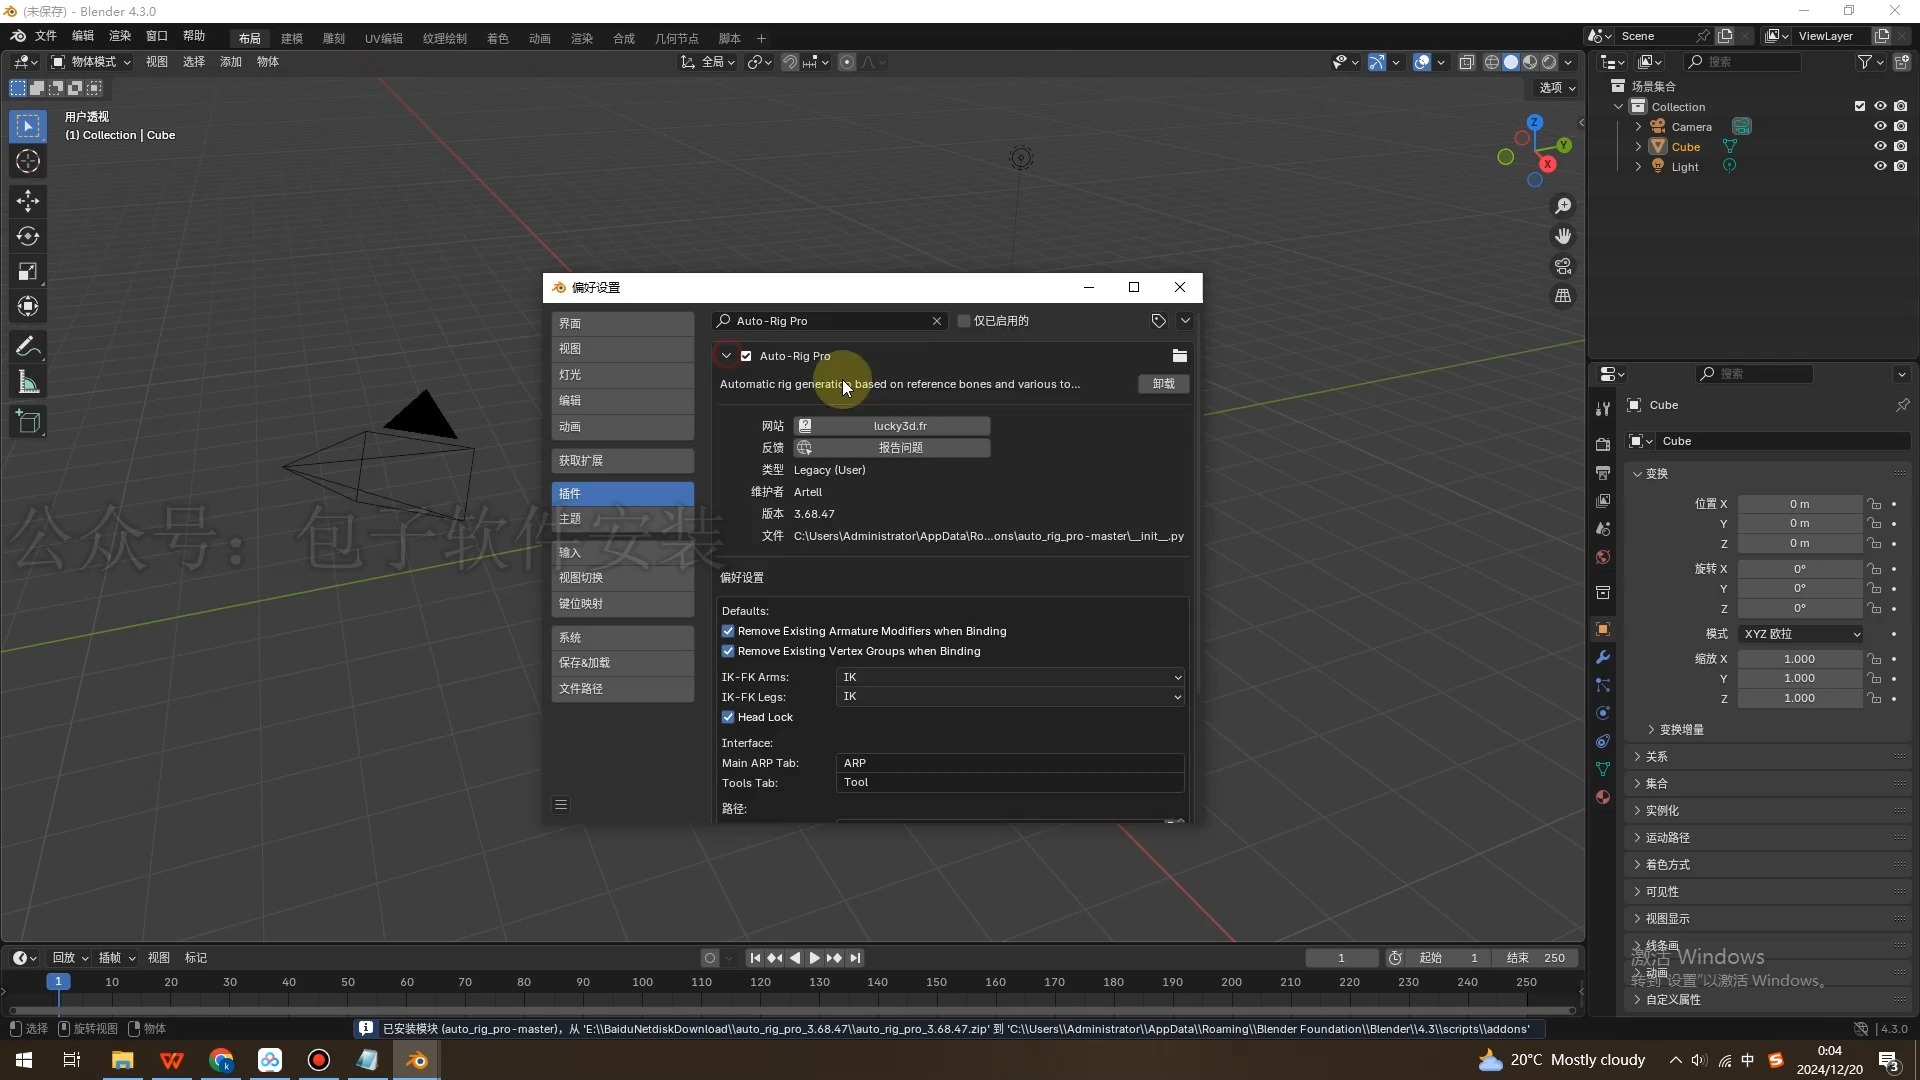
Task: Toggle the enabled-only filter checkbox
Action: pyautogui.click(x=964, y=321)
